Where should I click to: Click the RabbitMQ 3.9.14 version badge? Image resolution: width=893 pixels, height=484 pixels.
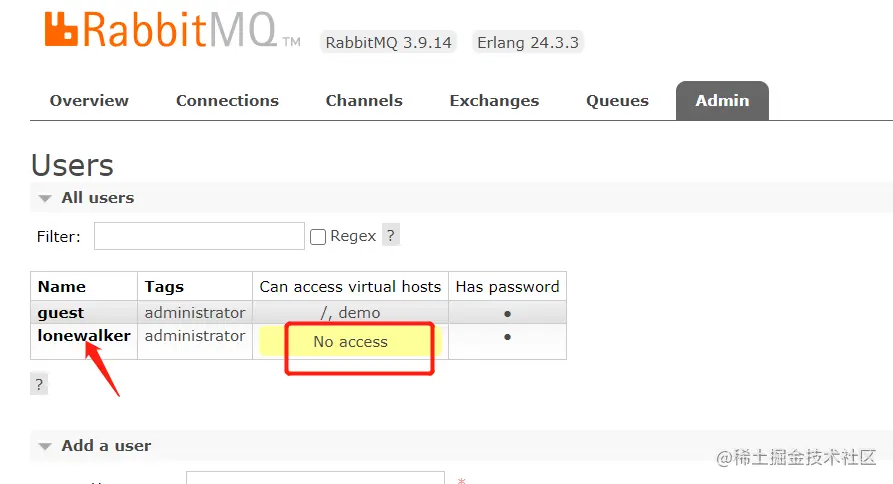click(388, 43)
